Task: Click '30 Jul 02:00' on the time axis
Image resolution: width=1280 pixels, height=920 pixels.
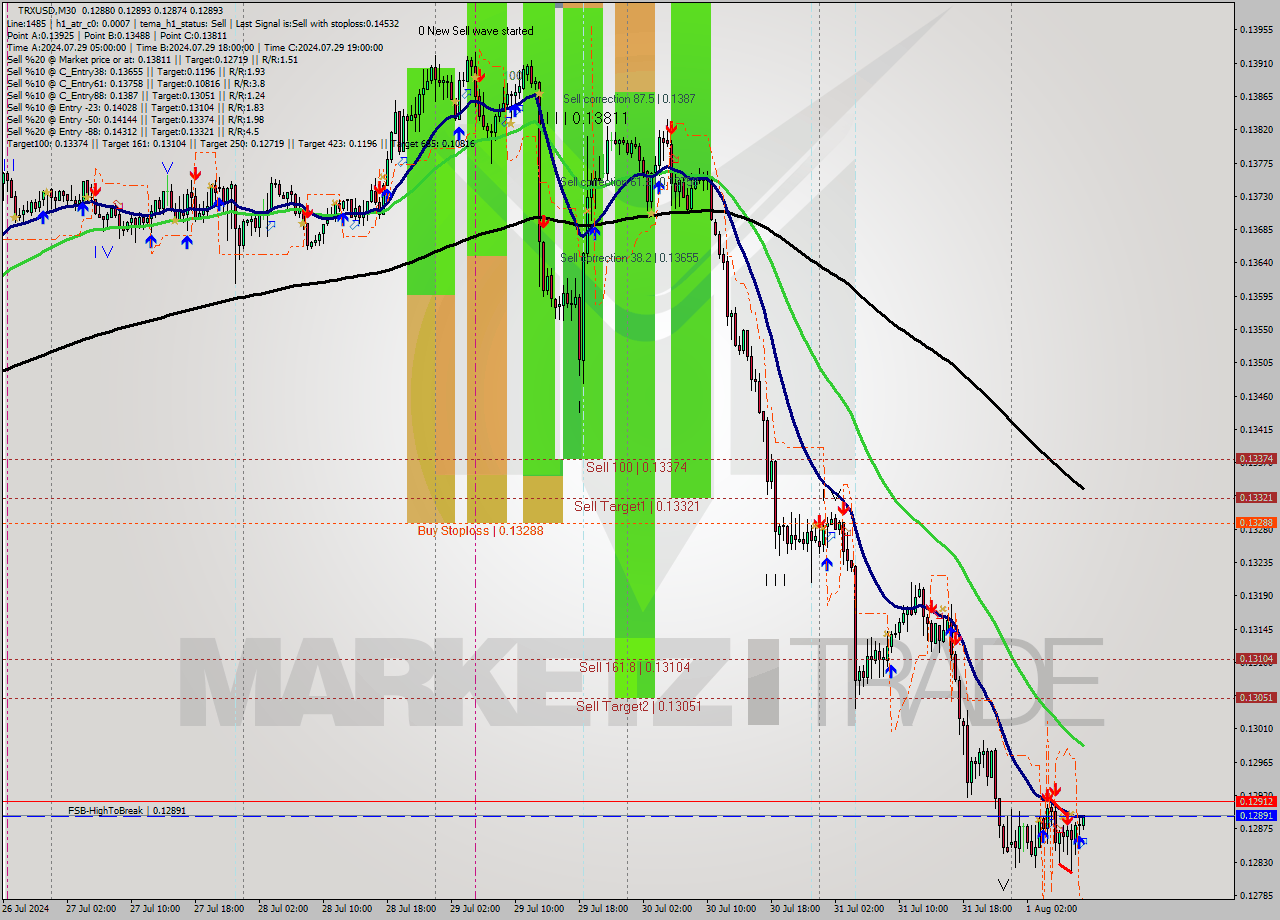Action: point(666,909)
